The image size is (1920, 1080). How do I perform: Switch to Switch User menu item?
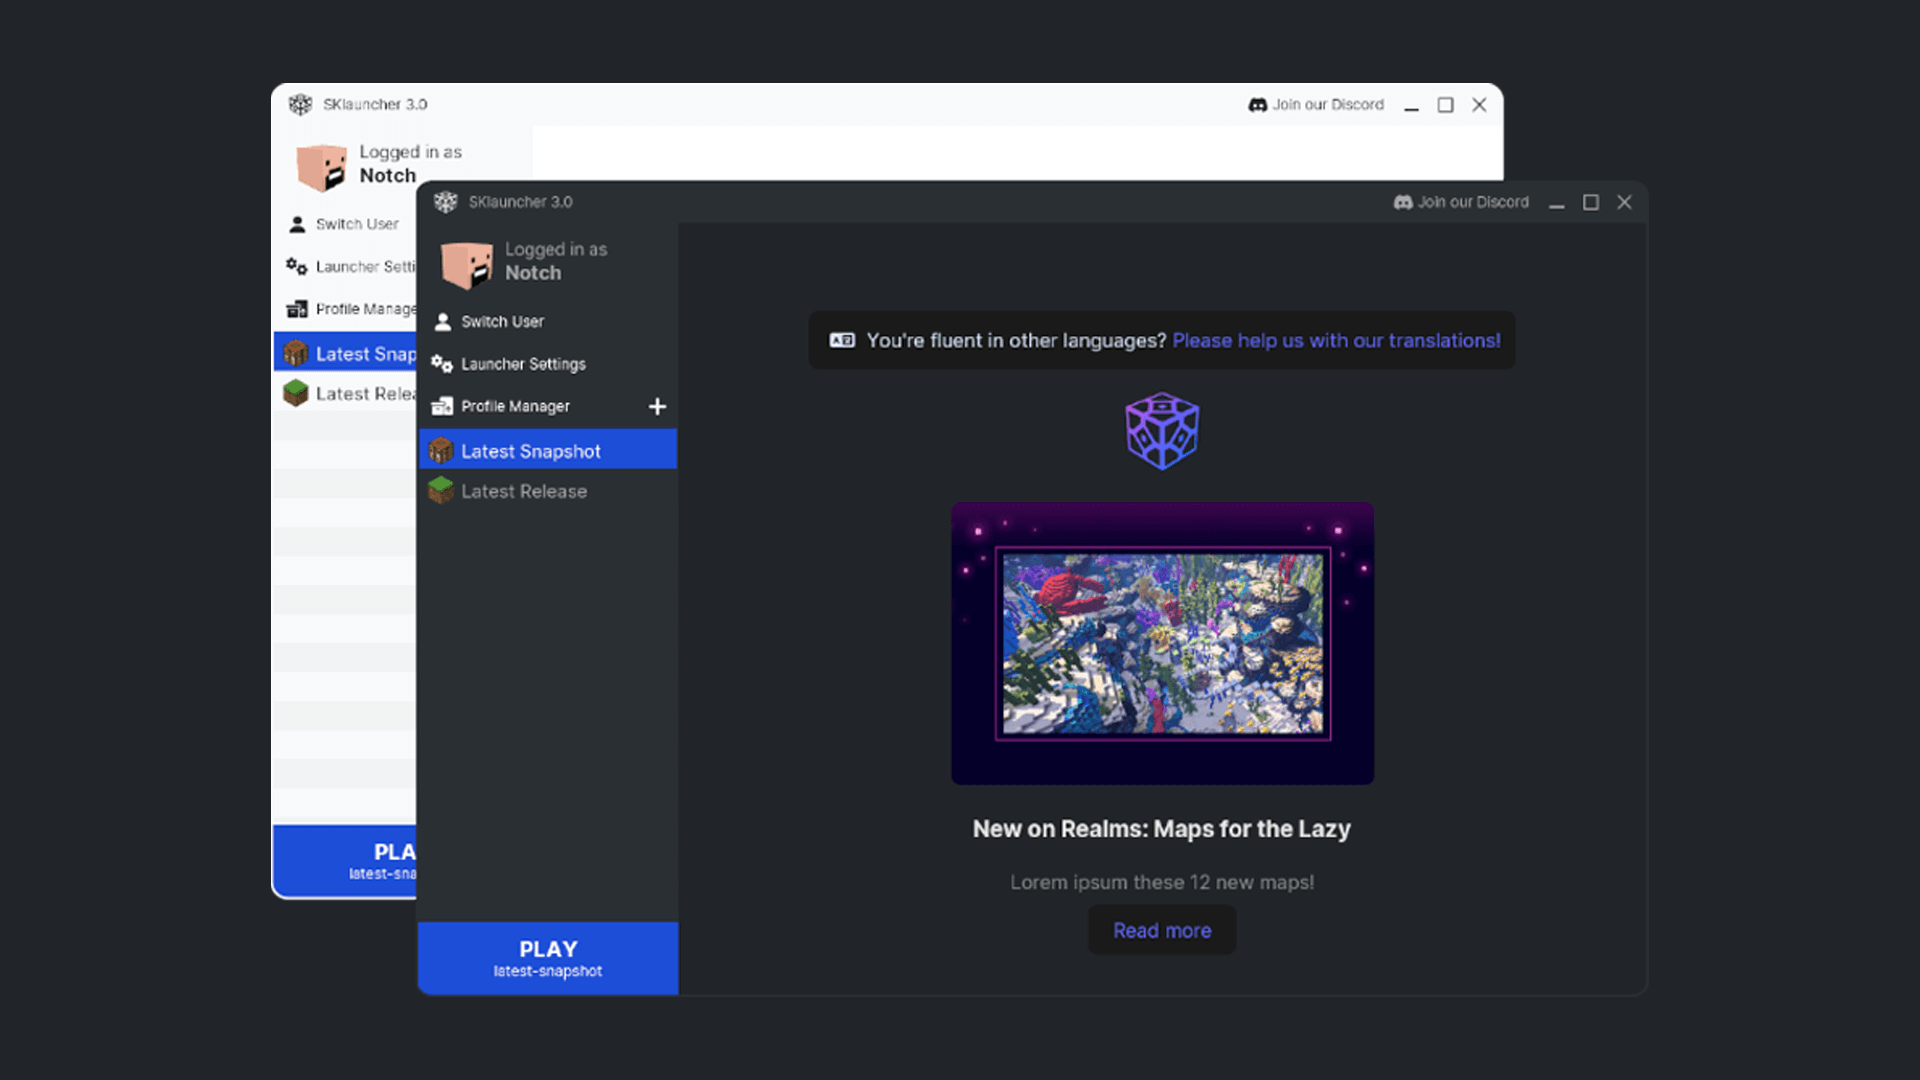pyautogui.click(x=504, y=320)
